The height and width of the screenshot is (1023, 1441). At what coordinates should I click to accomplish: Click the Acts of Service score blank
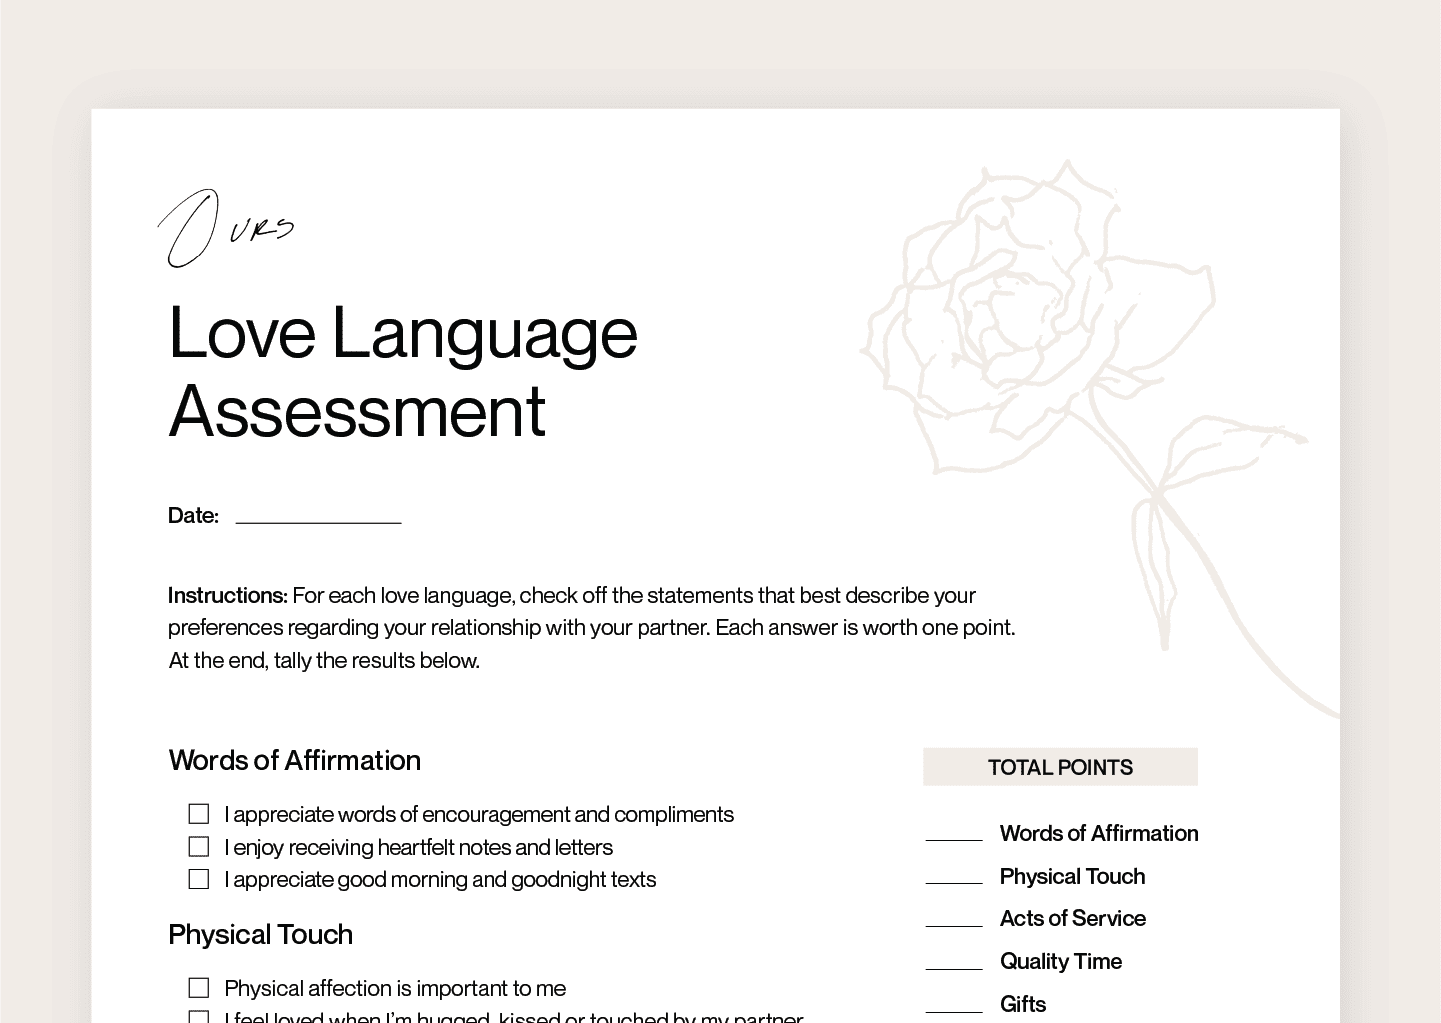click(953, 919)
